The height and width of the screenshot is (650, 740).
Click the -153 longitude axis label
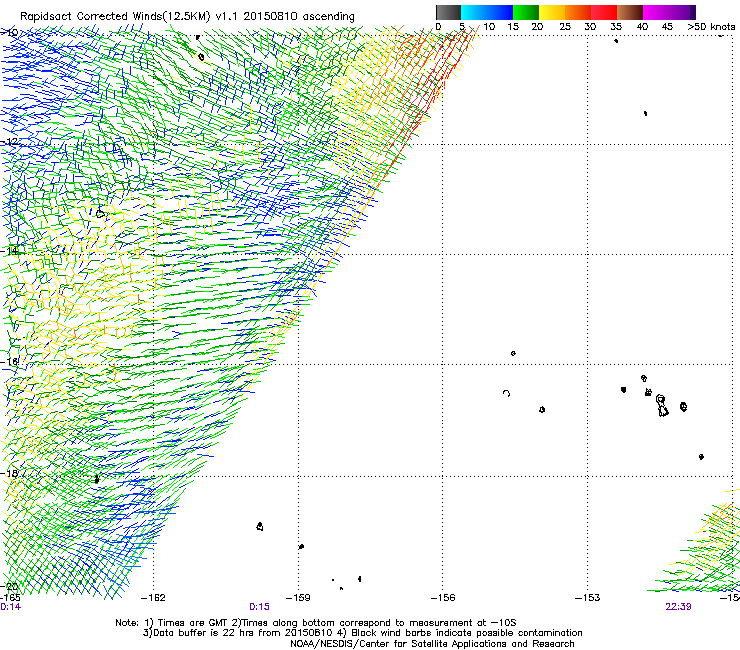(588, 598)
